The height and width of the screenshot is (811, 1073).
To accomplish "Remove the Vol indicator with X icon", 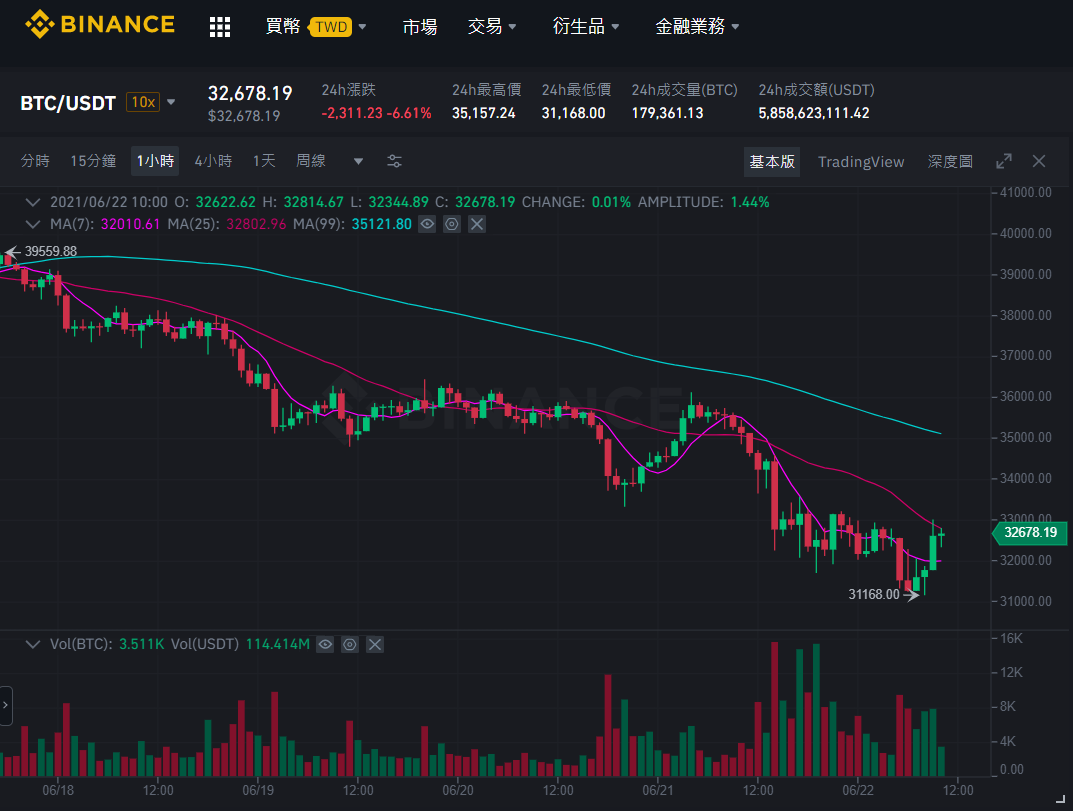I will click(374, 644).
